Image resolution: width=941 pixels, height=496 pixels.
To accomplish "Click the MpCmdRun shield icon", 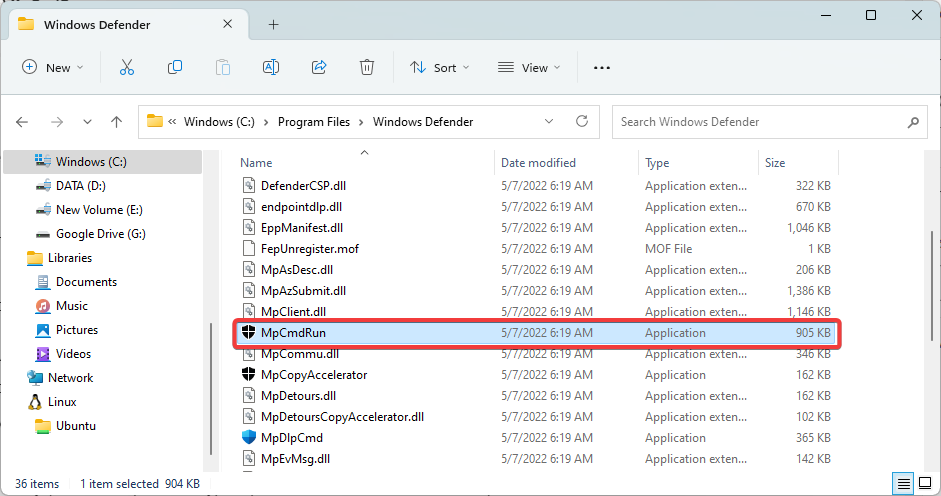I will (248, 332).
